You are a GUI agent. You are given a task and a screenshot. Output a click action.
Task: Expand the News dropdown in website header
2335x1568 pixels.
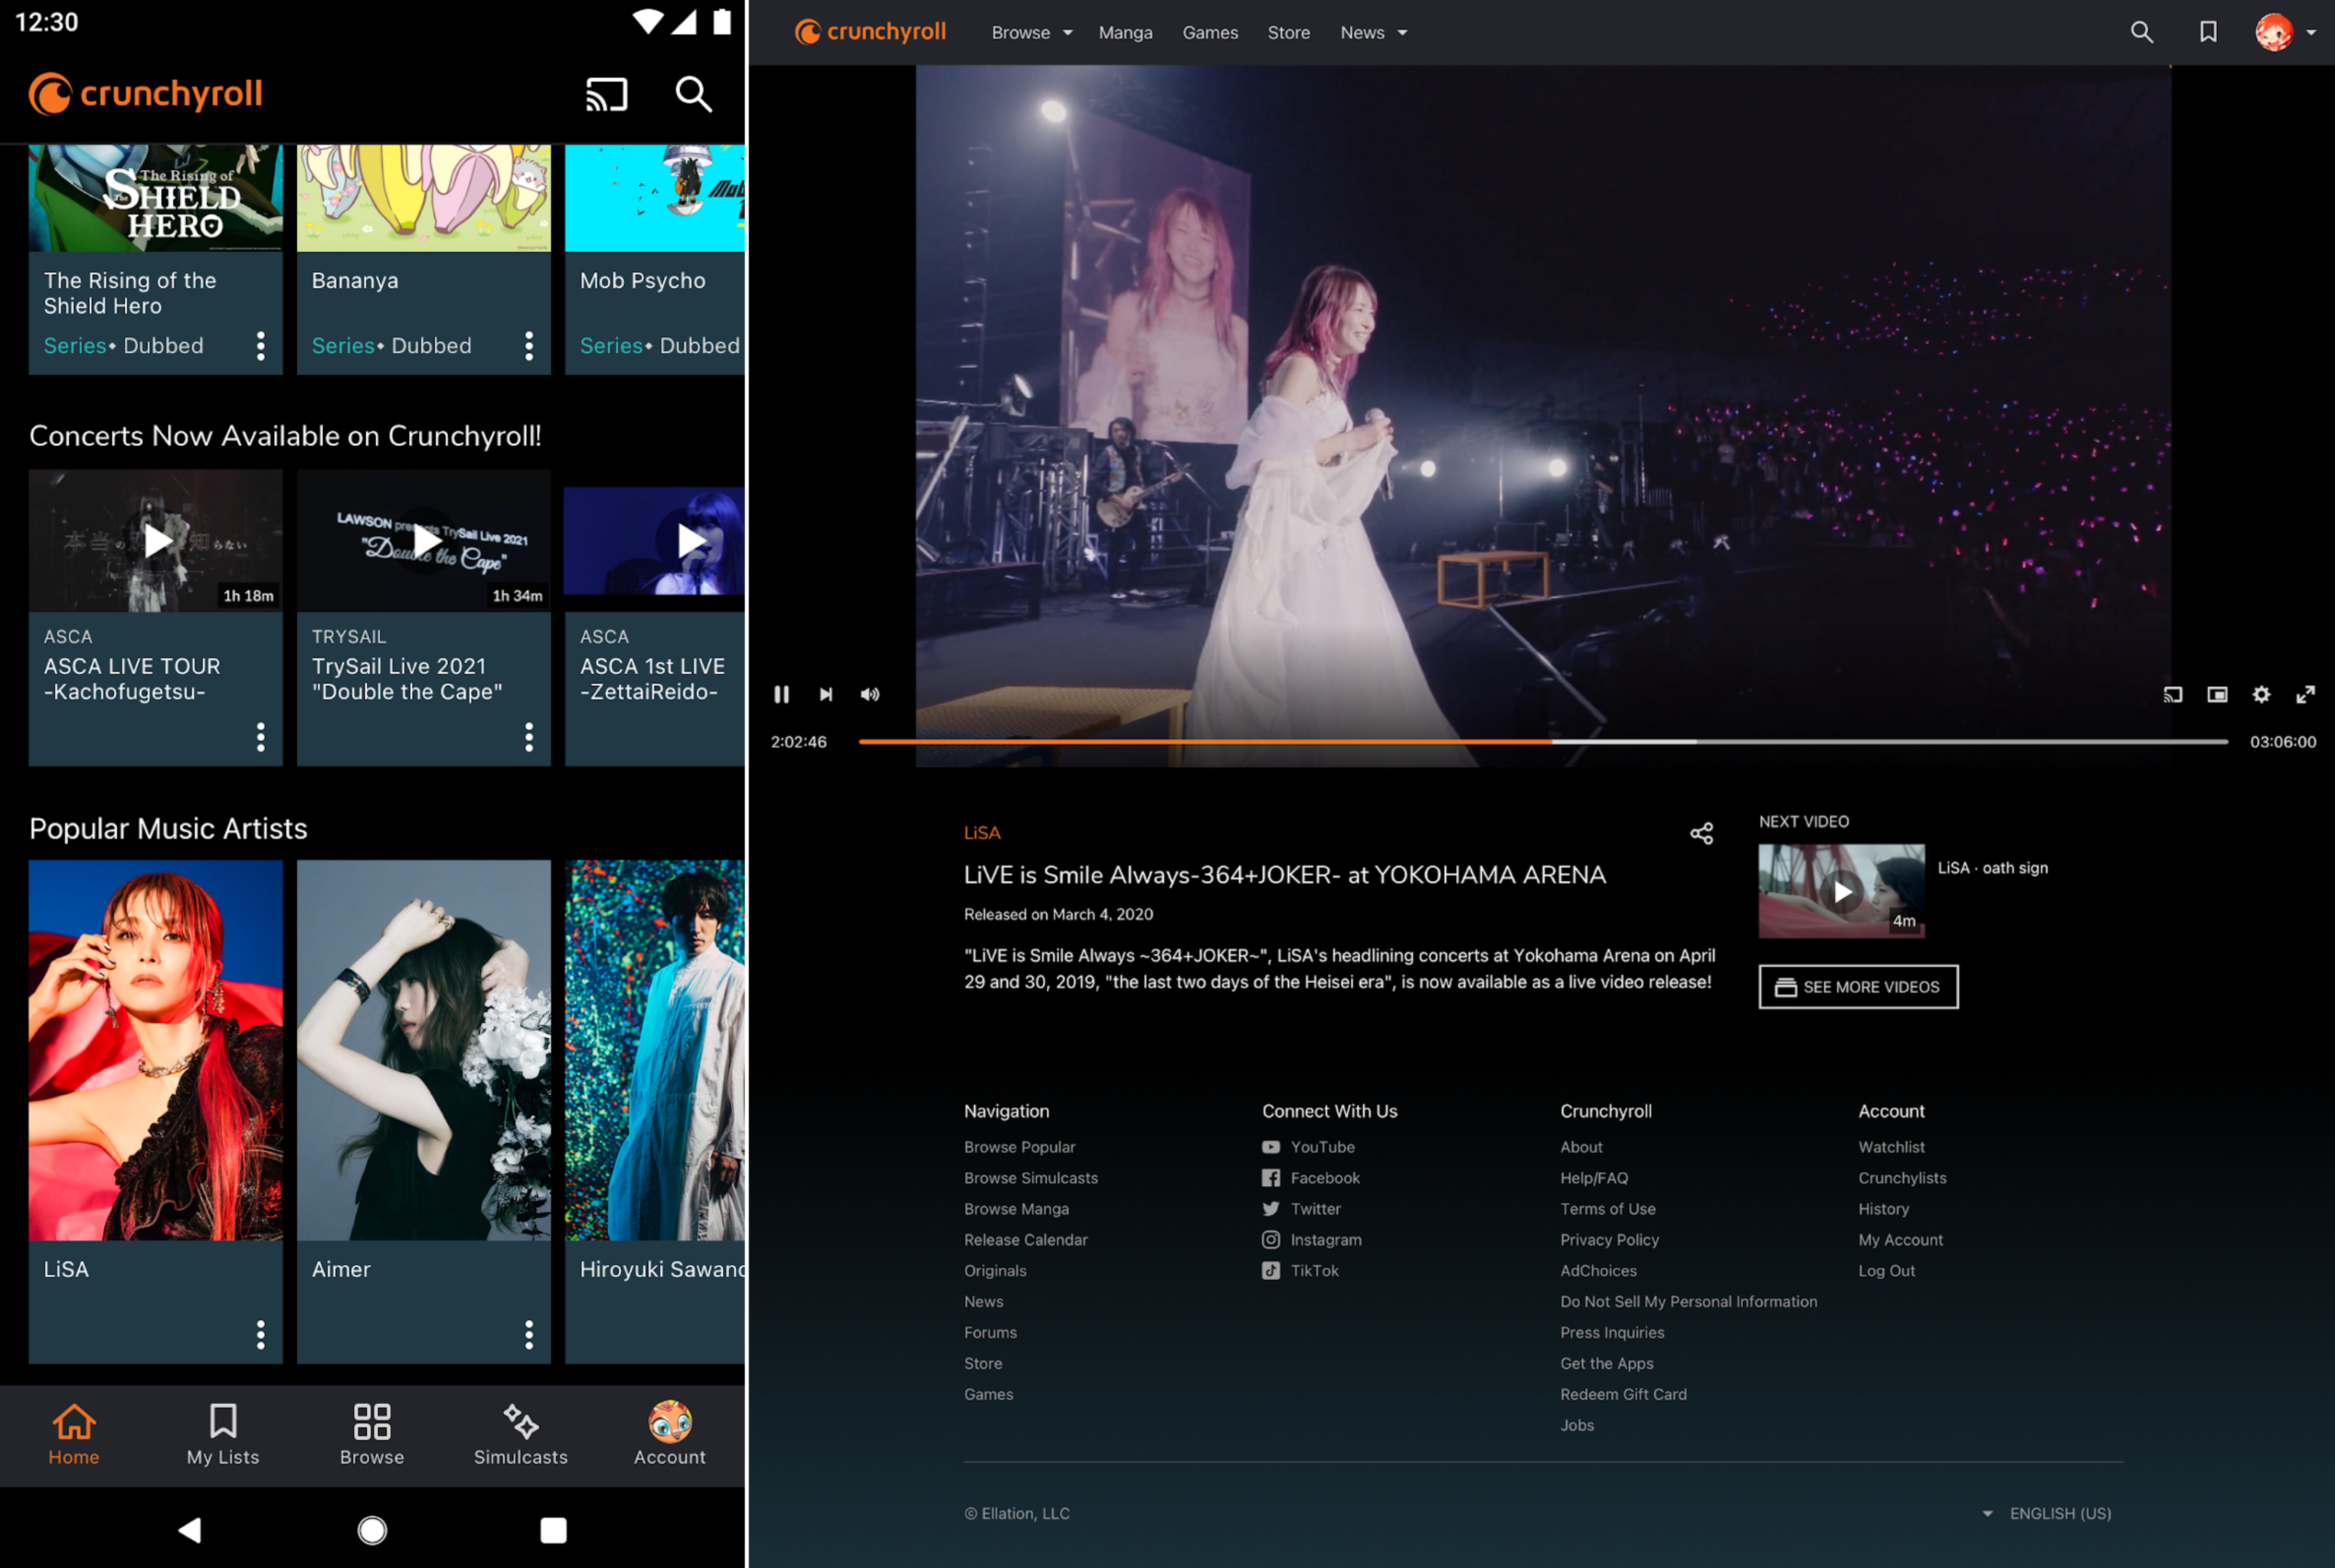(1373, 33)
